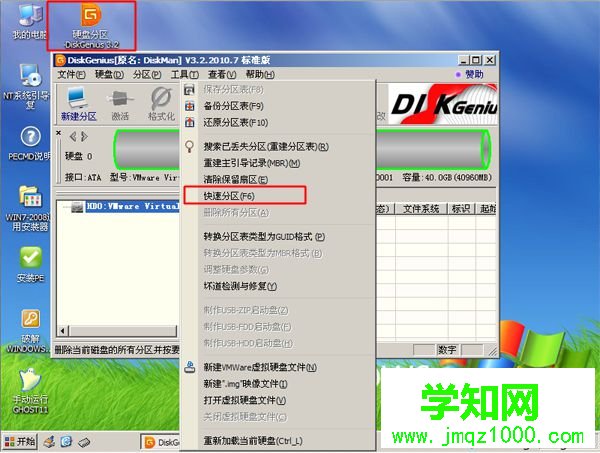This screenshot has height=453, width=600.
Task: Open the 分区(P) menu
Action: click(x=147, y=74)
